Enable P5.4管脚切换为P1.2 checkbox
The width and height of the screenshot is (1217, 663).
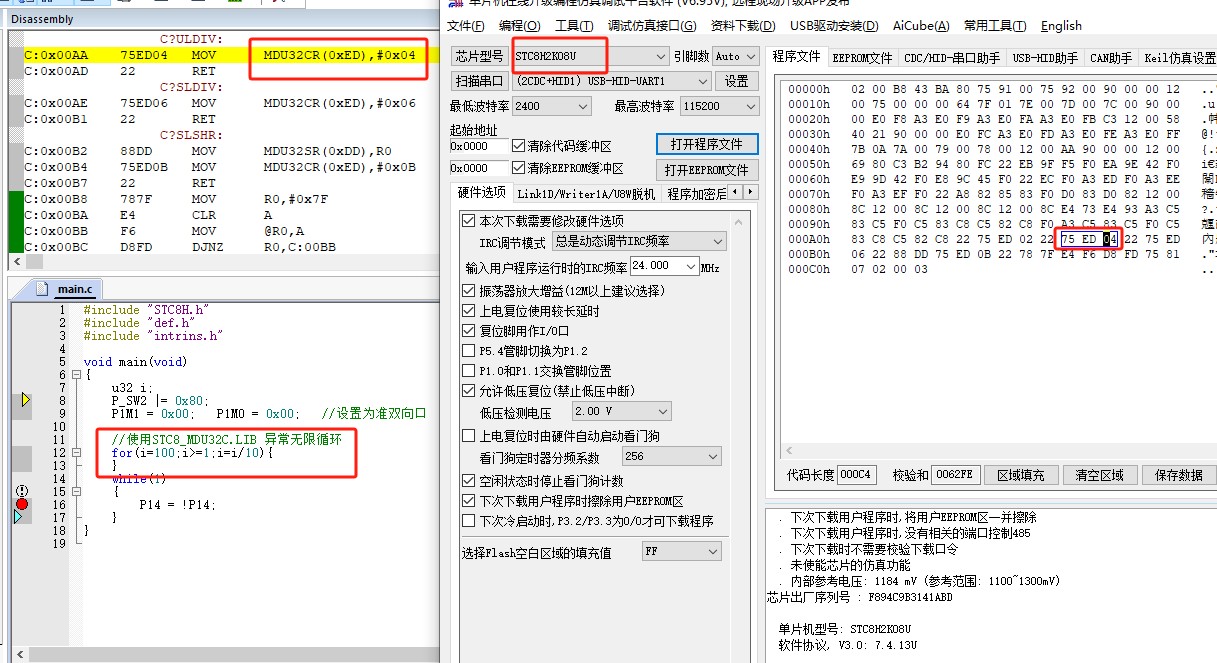(x=469, y=351)
